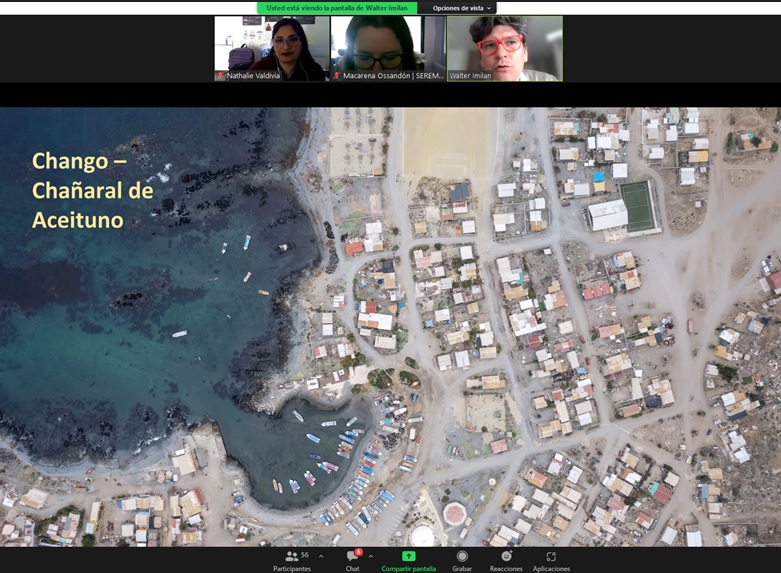The height and width of the screenshot is (573, 781).
Task: Click Nathalie Valdivia's muted microphone icon
Action: (x=220, y=76)
